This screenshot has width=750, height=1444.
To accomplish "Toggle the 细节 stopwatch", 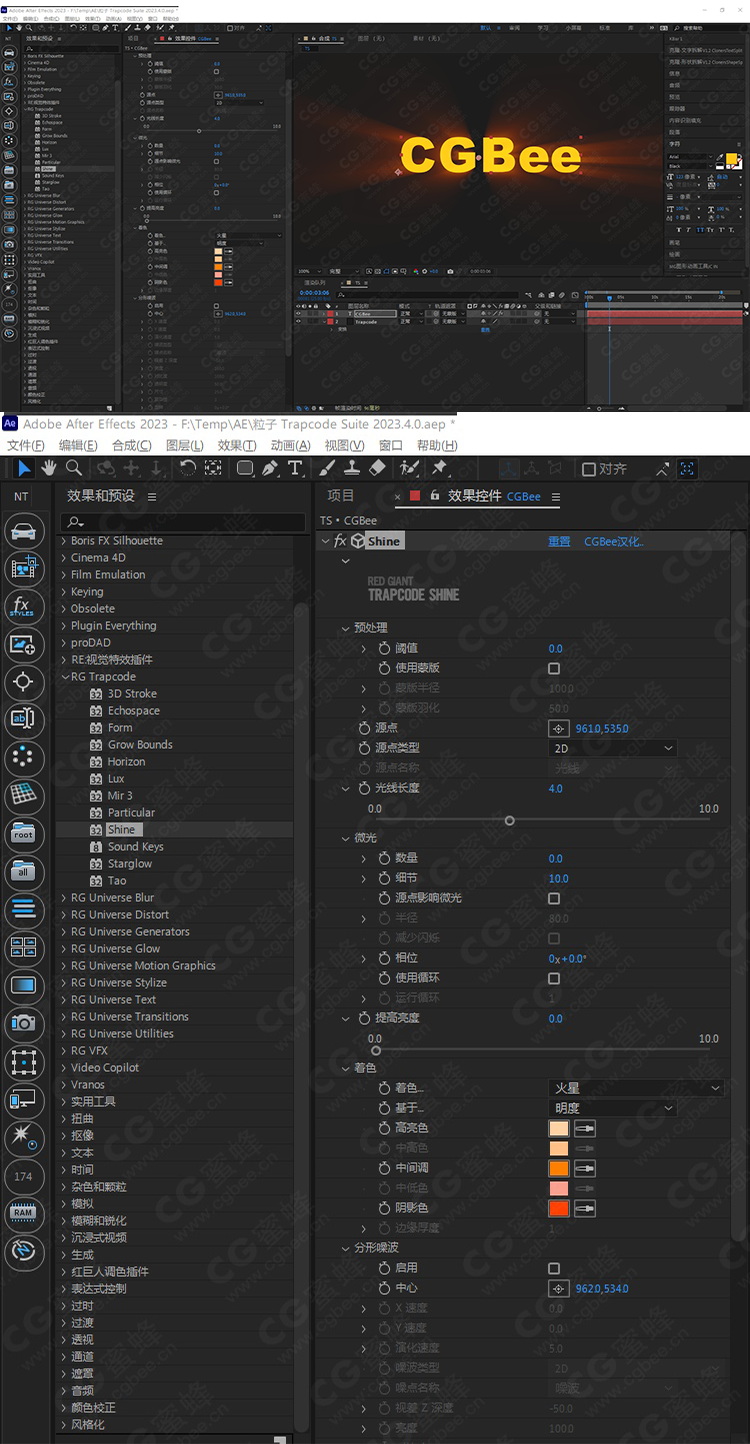I will coord(385,879).
